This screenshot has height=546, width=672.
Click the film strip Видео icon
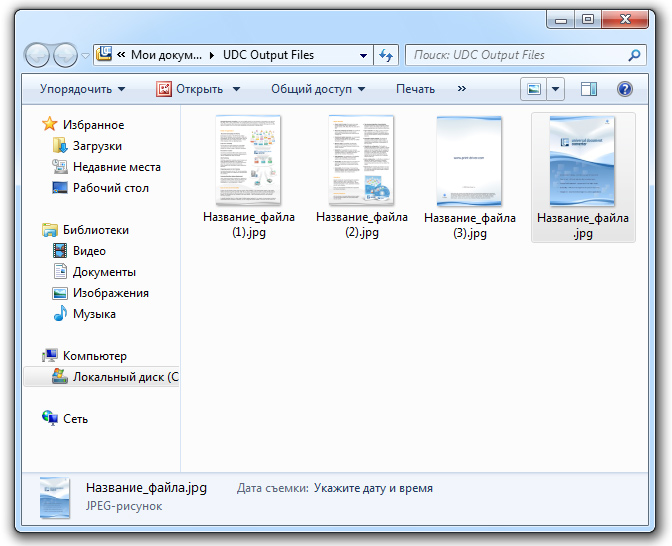coord(60,250)
